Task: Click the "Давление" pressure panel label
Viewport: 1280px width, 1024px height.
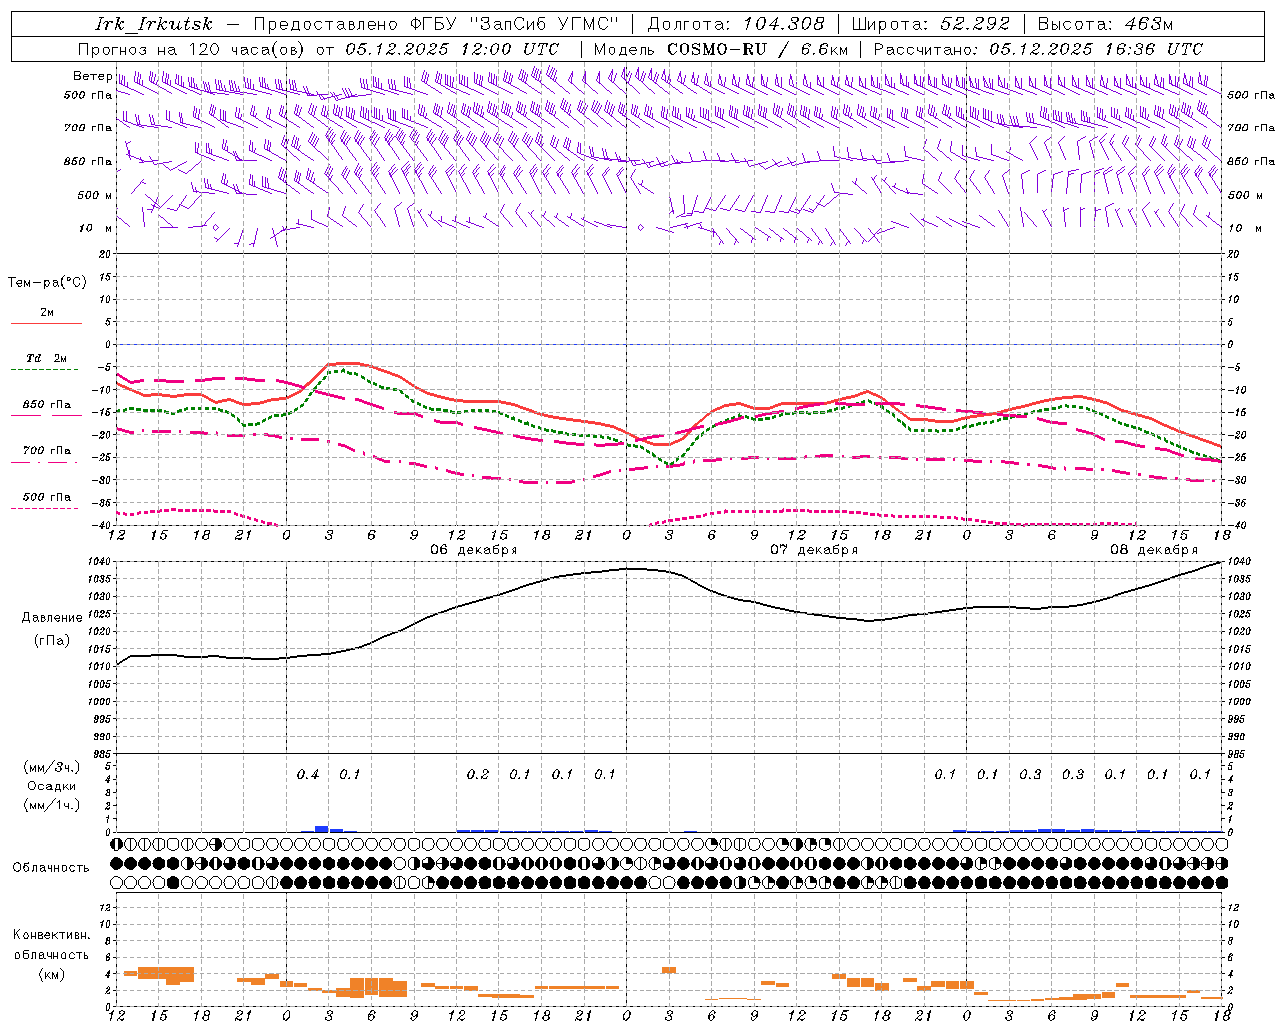Action: (x=52, y=618)
